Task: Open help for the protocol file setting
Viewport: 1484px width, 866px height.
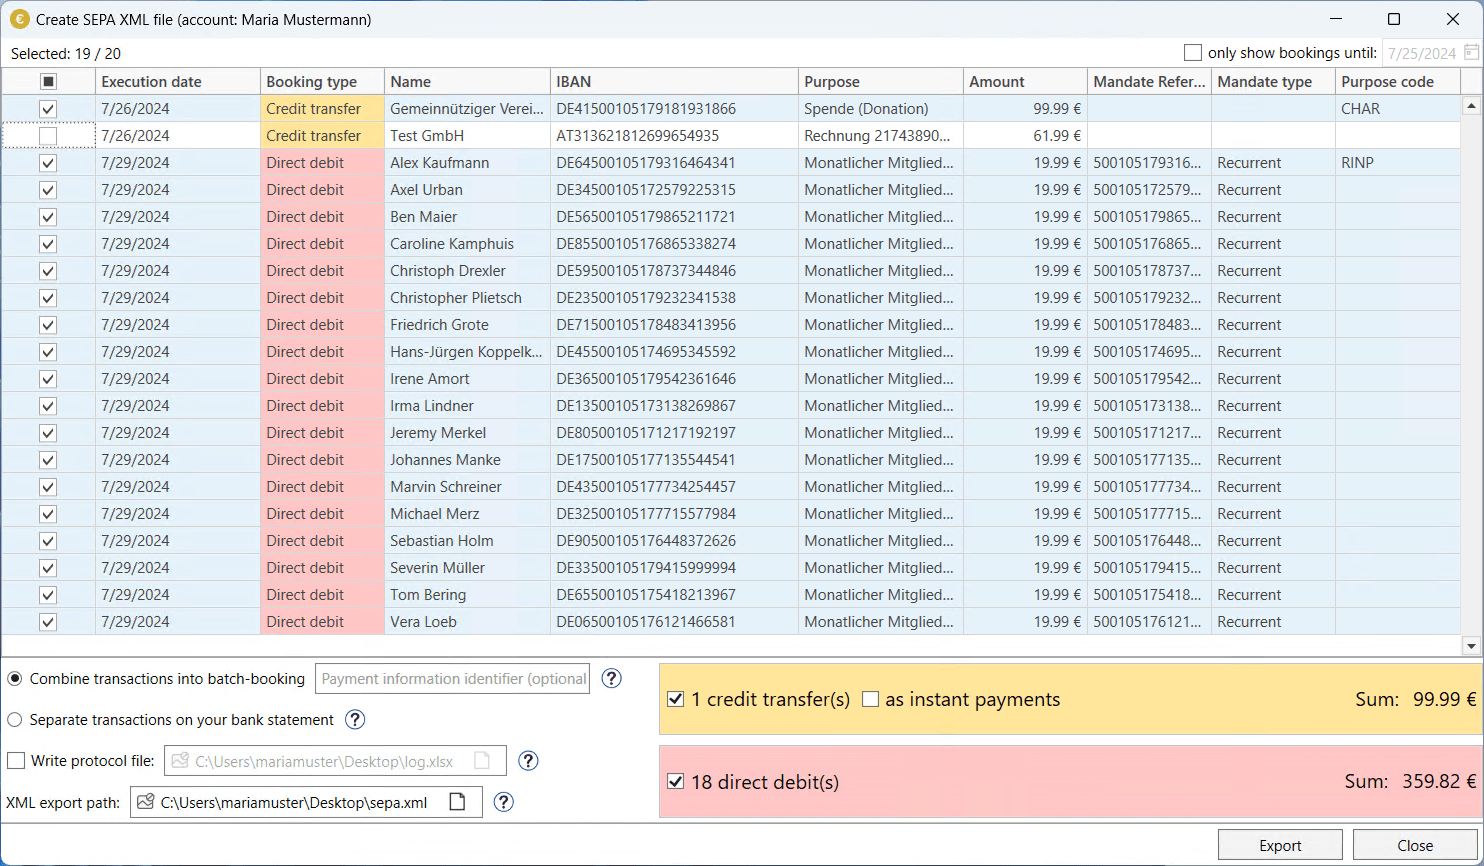Action: coord(529,761)
